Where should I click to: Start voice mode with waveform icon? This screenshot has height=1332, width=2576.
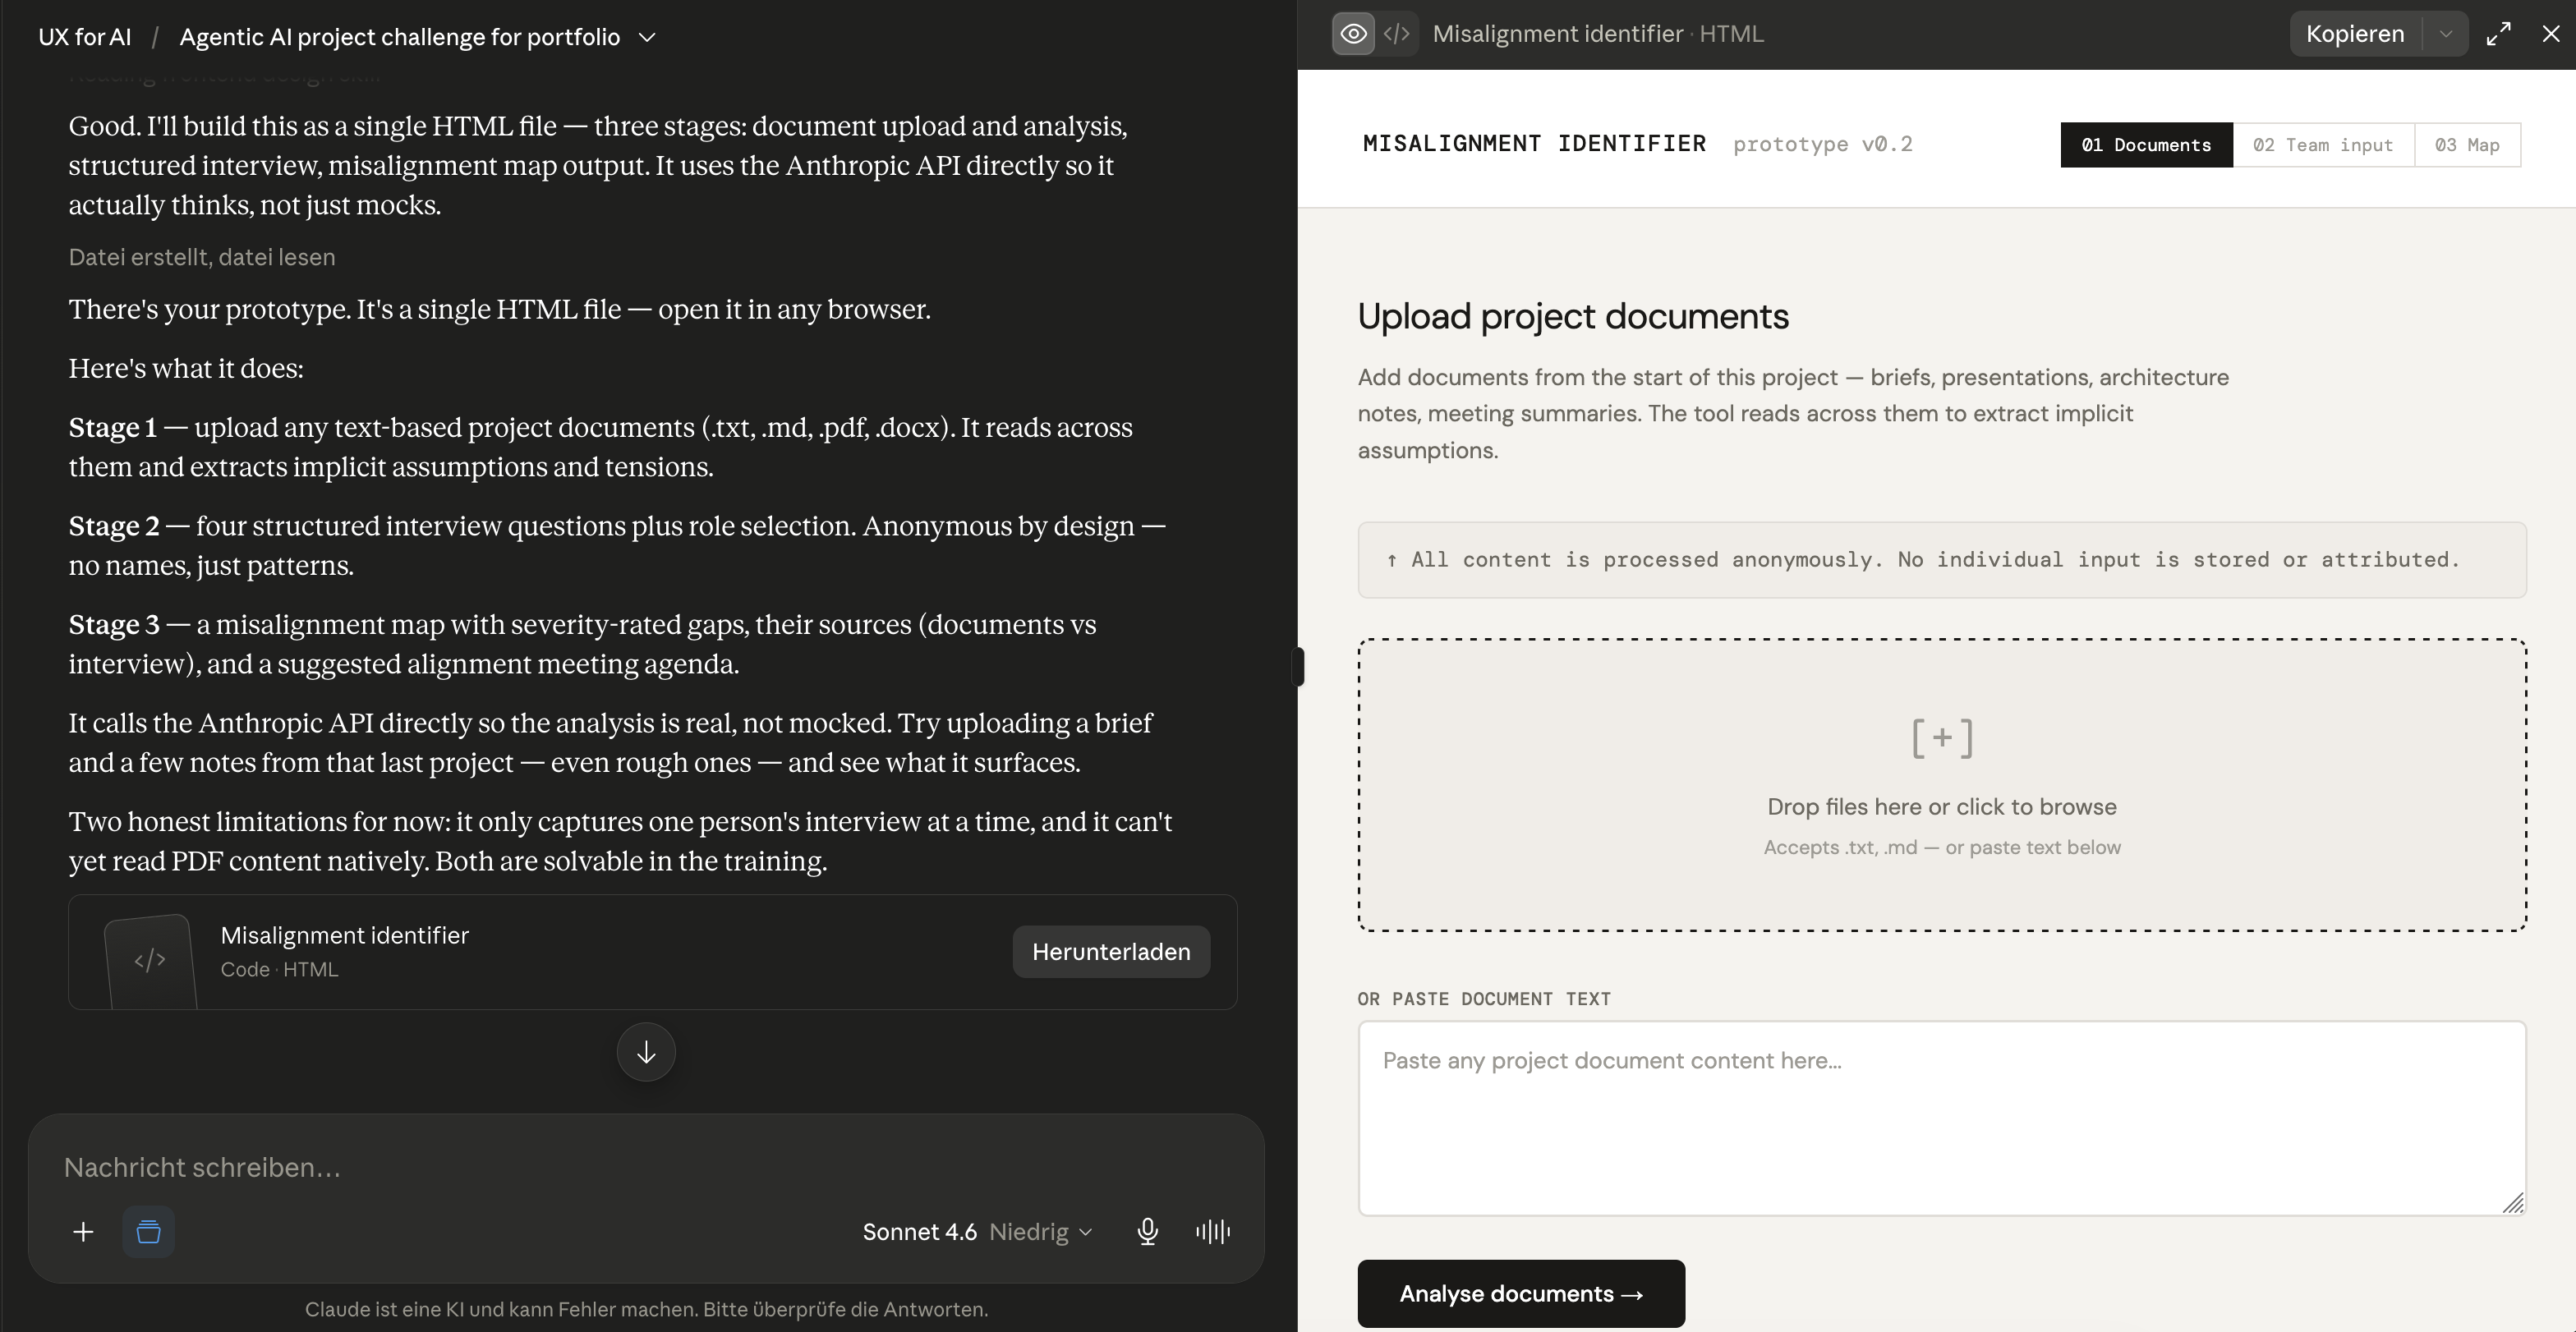pyautogui.click(x=1213, y=1232)
